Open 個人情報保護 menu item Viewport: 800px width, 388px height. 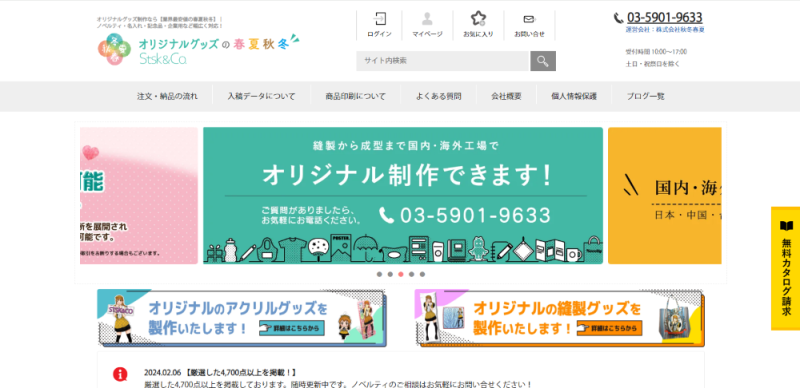574,96
